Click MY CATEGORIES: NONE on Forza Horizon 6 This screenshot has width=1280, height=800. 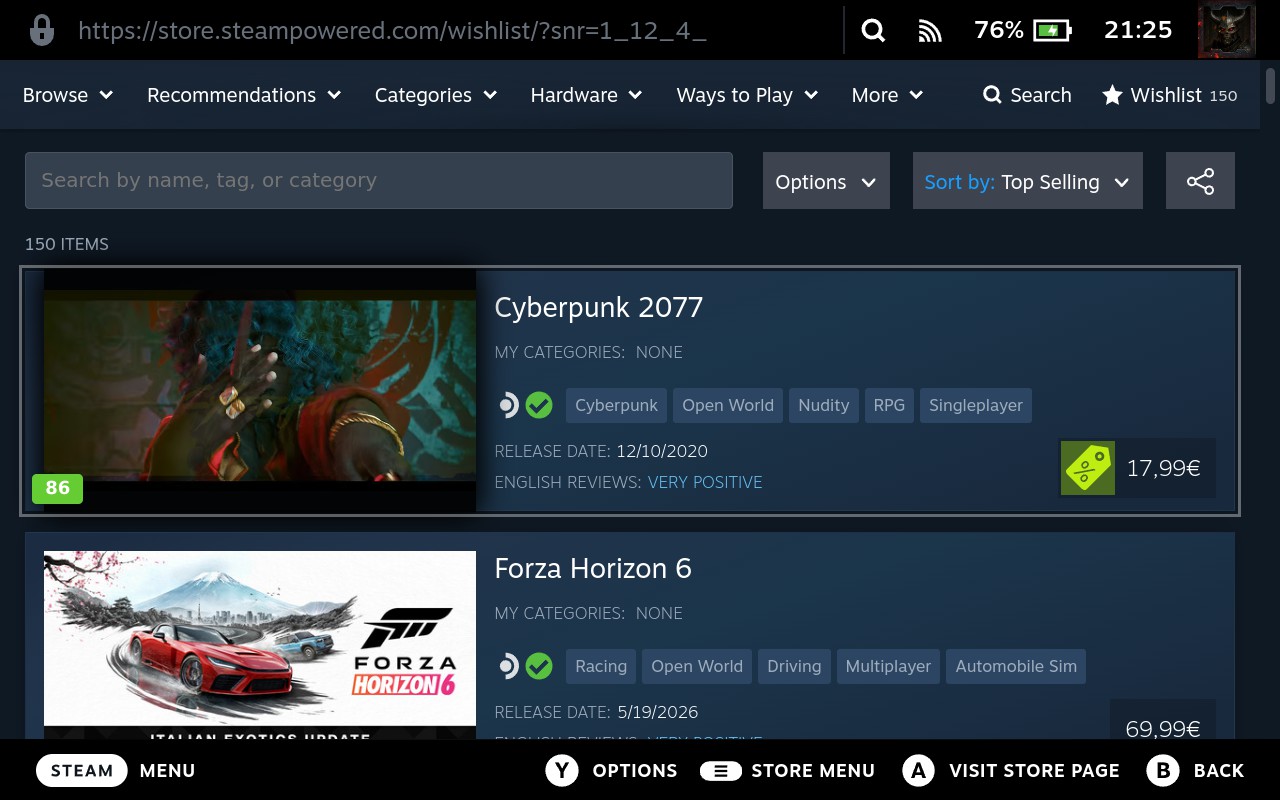[589, 613]
